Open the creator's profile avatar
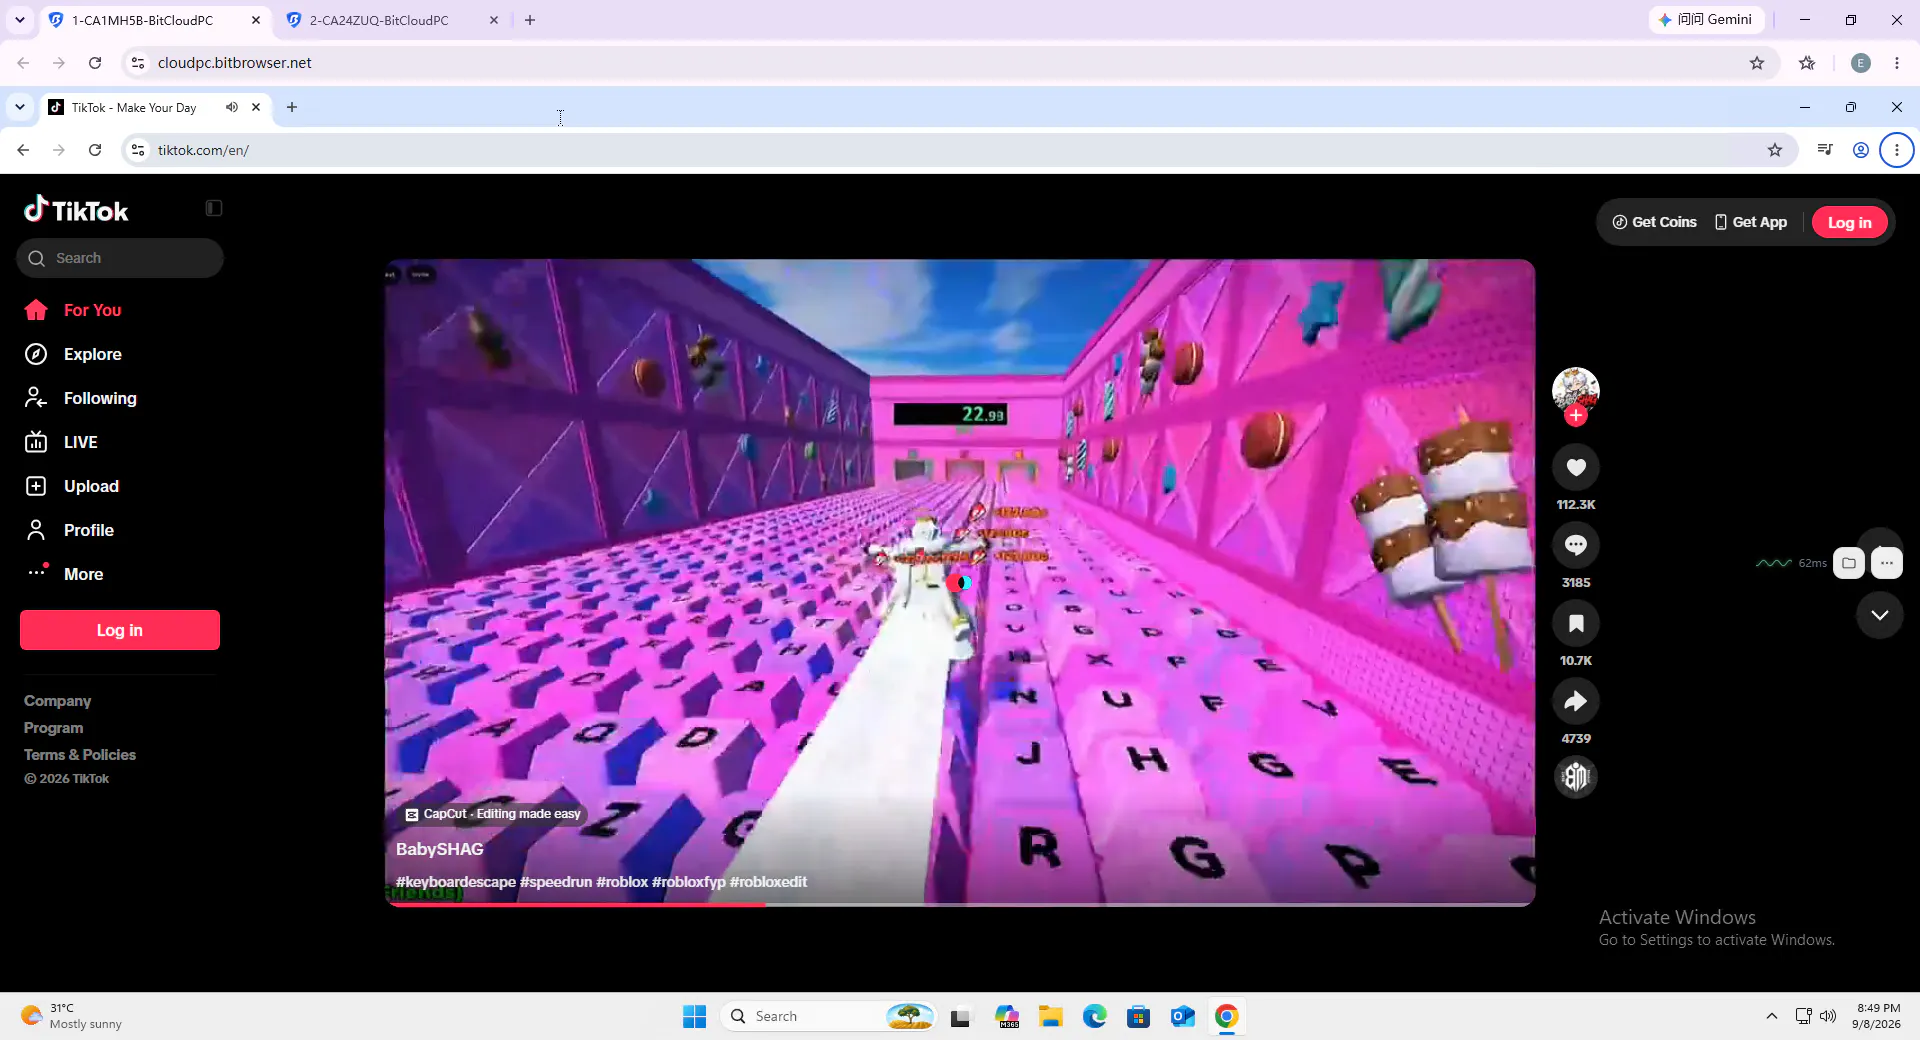1920x1040 pixels. coord(1576,389)
